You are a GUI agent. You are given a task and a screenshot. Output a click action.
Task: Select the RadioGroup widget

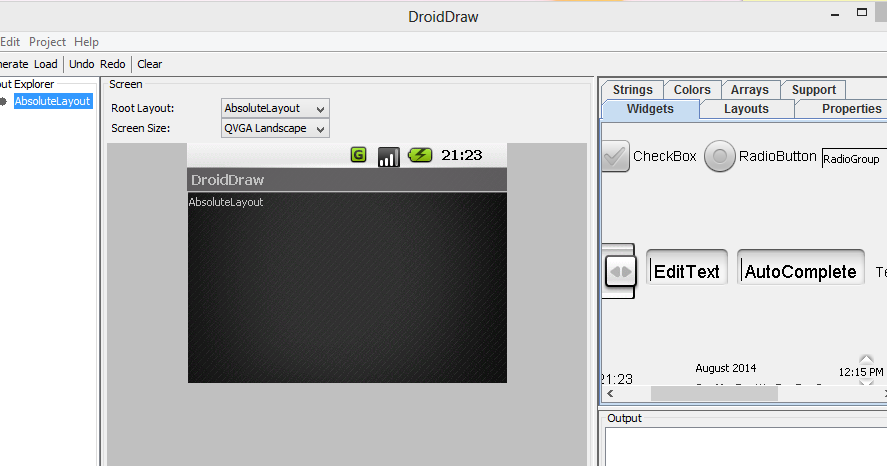pos(854,158)
